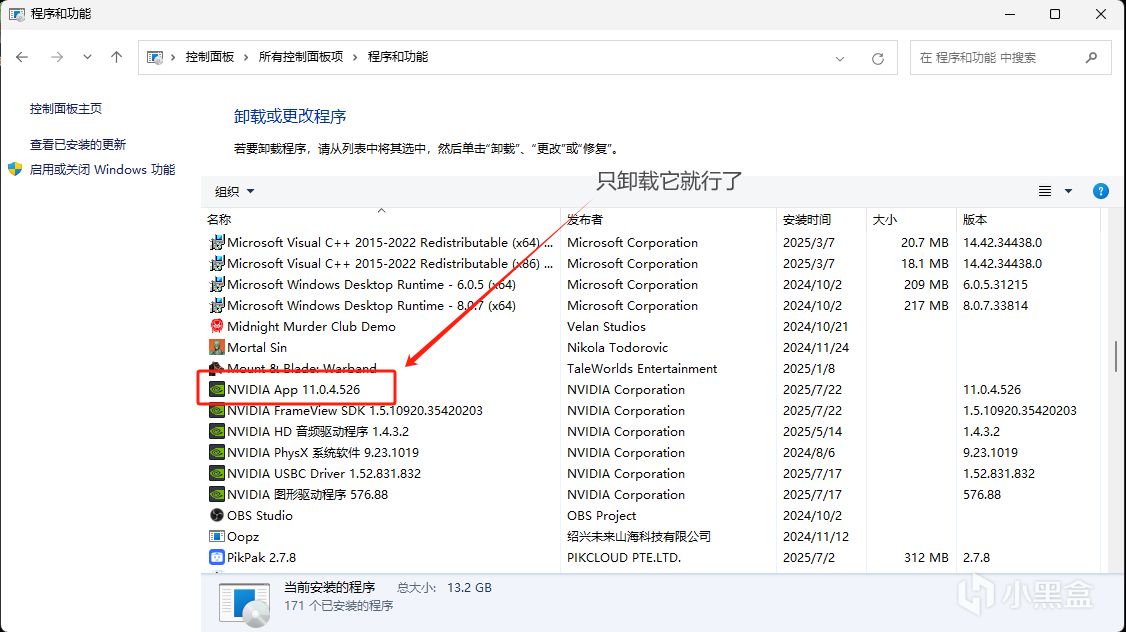1126x632 pixels.
Task: Click publisher TaleWorlds Entertainment
Action: click(642, 368)
